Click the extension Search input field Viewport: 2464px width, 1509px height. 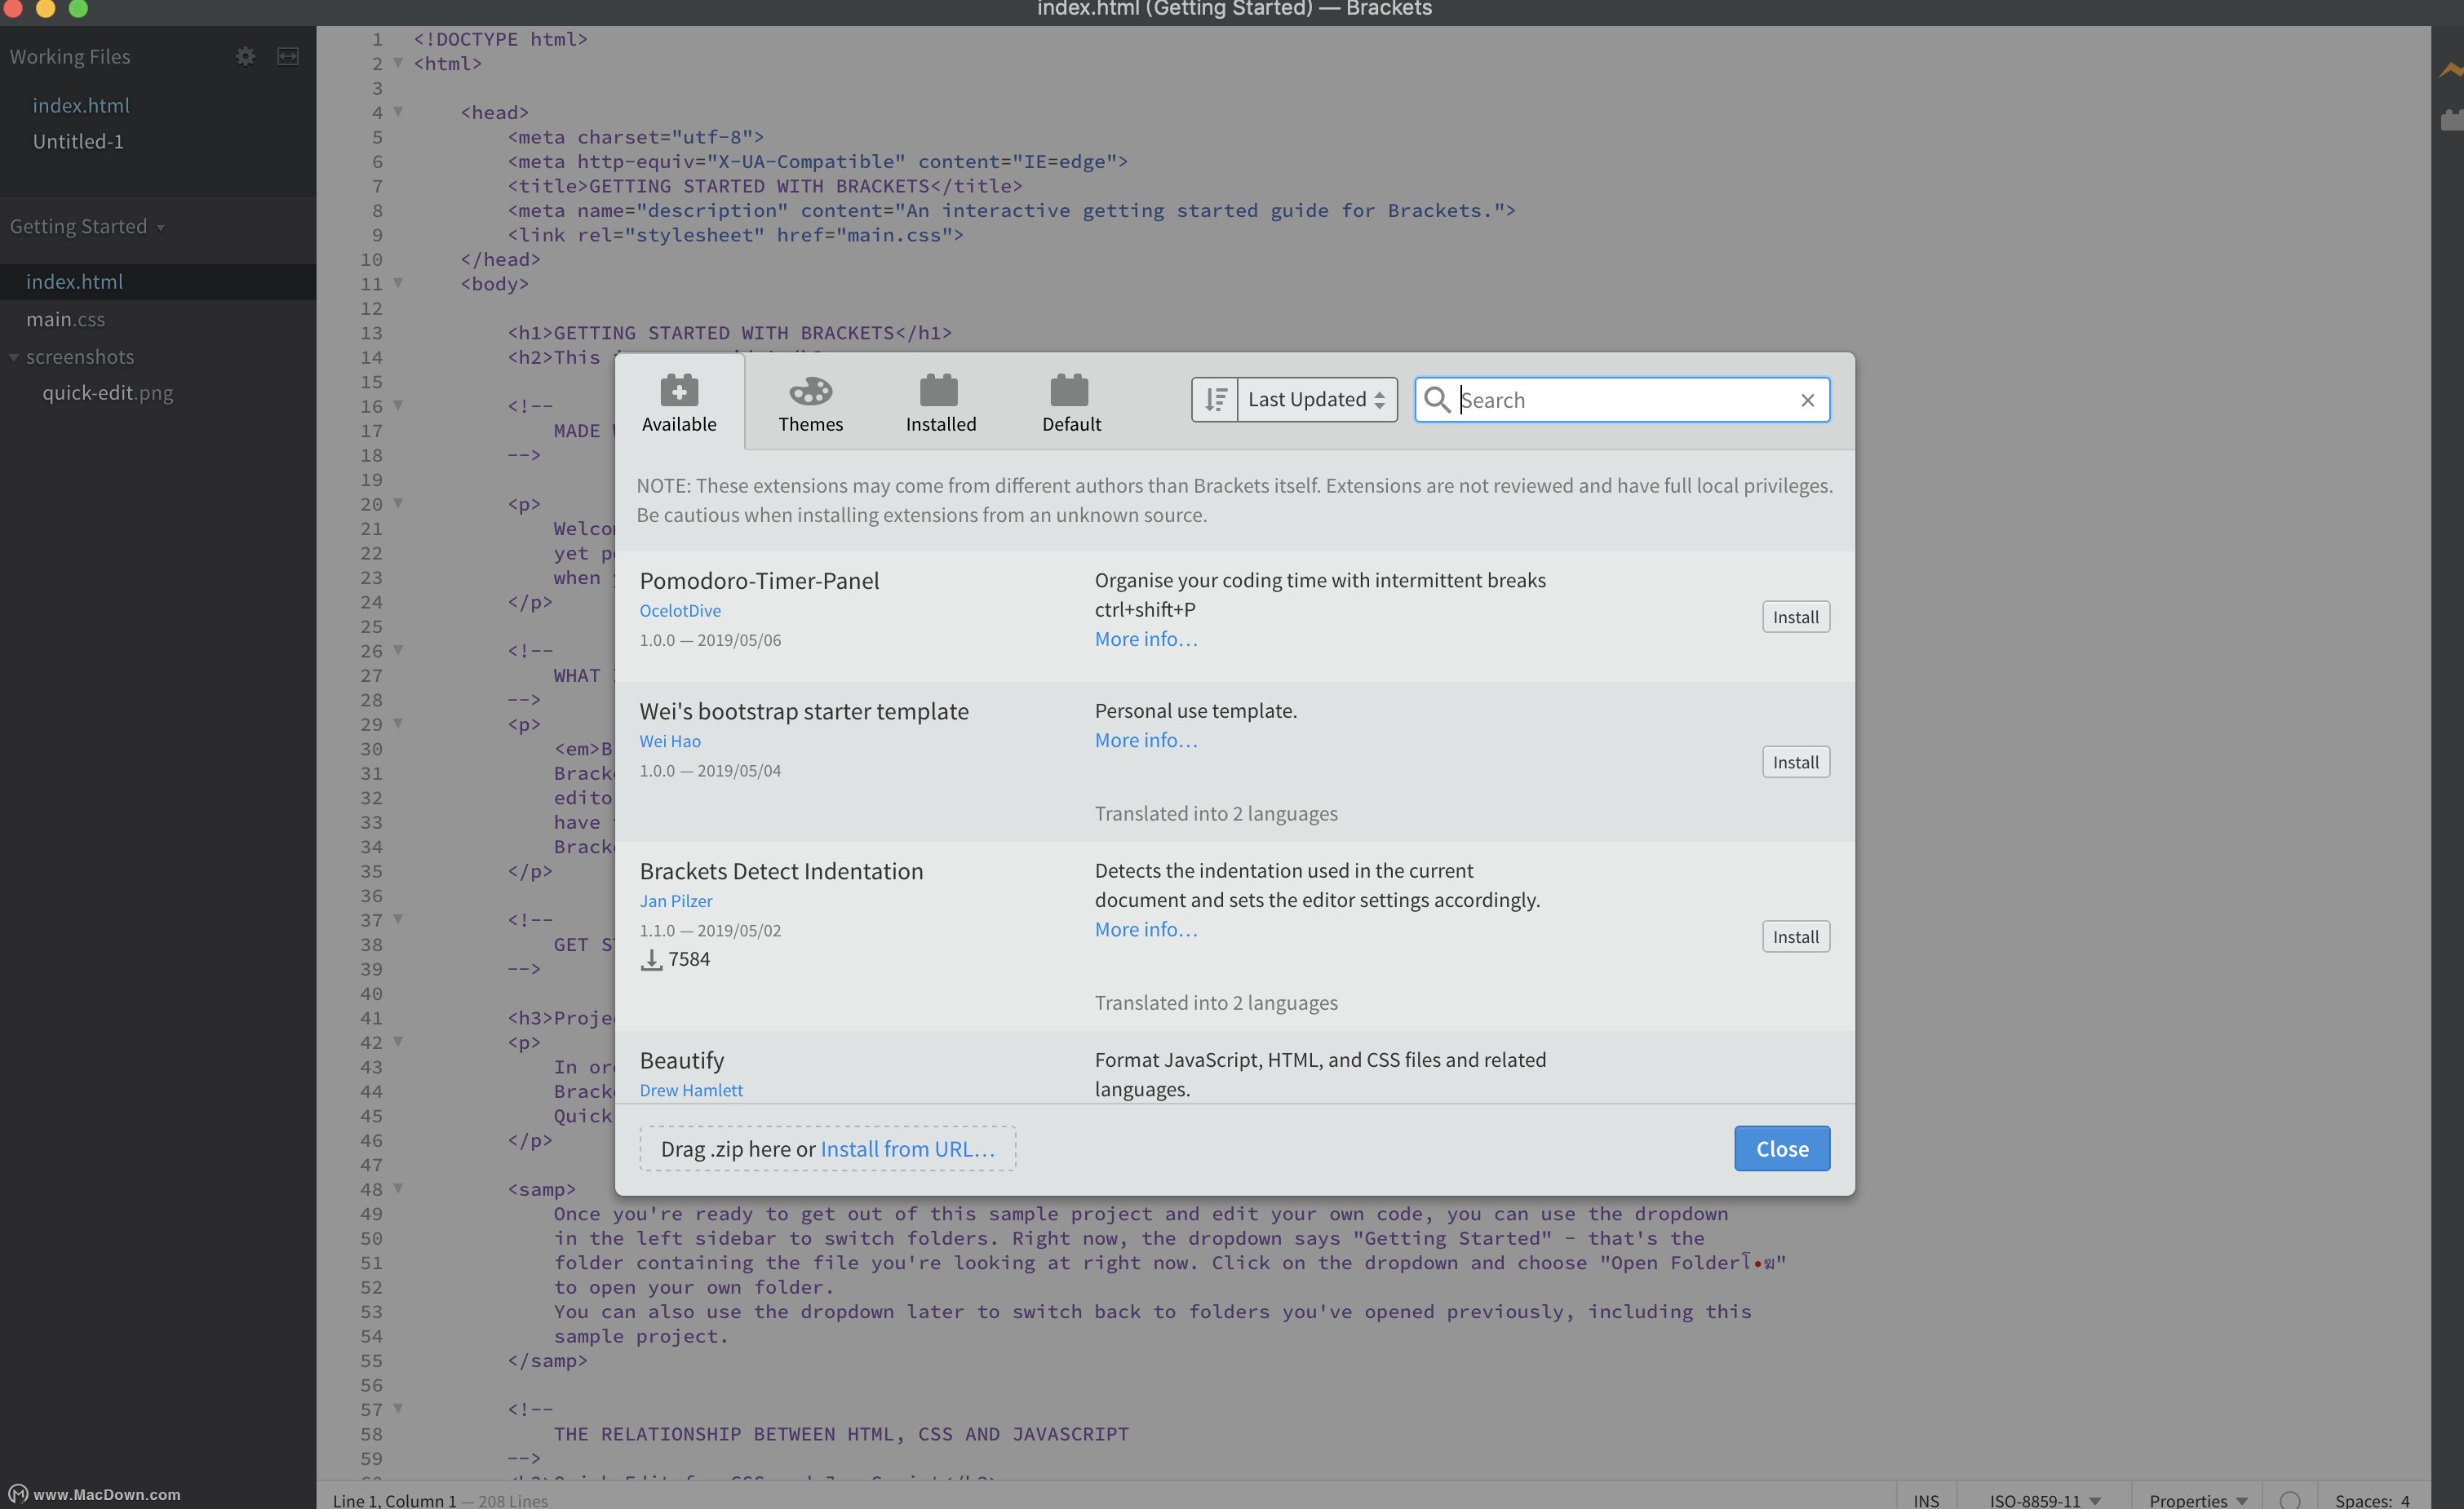coord(1622,399)
